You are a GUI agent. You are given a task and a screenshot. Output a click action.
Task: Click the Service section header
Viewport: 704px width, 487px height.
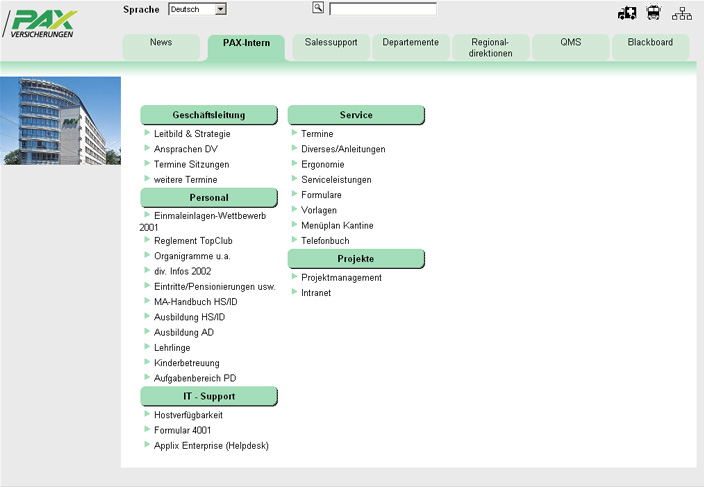pyautogui.click(x=356, y=115)
